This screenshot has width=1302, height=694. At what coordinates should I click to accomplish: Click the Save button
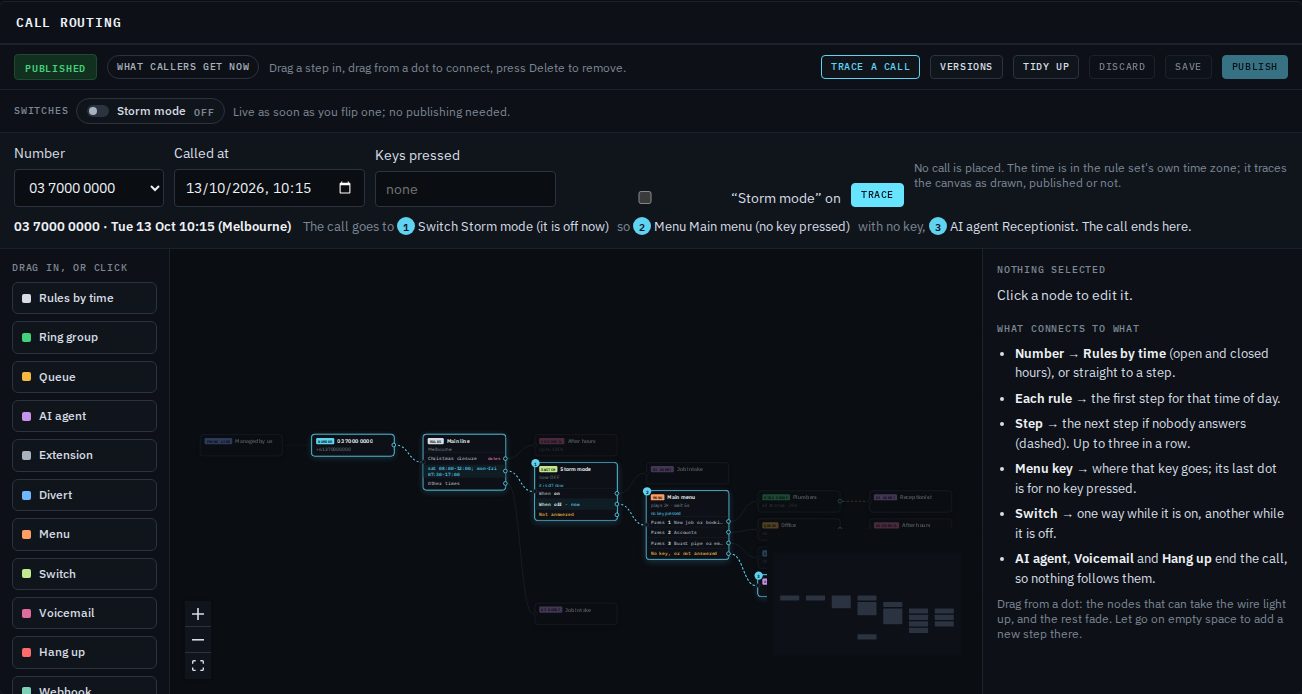(x=1188, y=67)
